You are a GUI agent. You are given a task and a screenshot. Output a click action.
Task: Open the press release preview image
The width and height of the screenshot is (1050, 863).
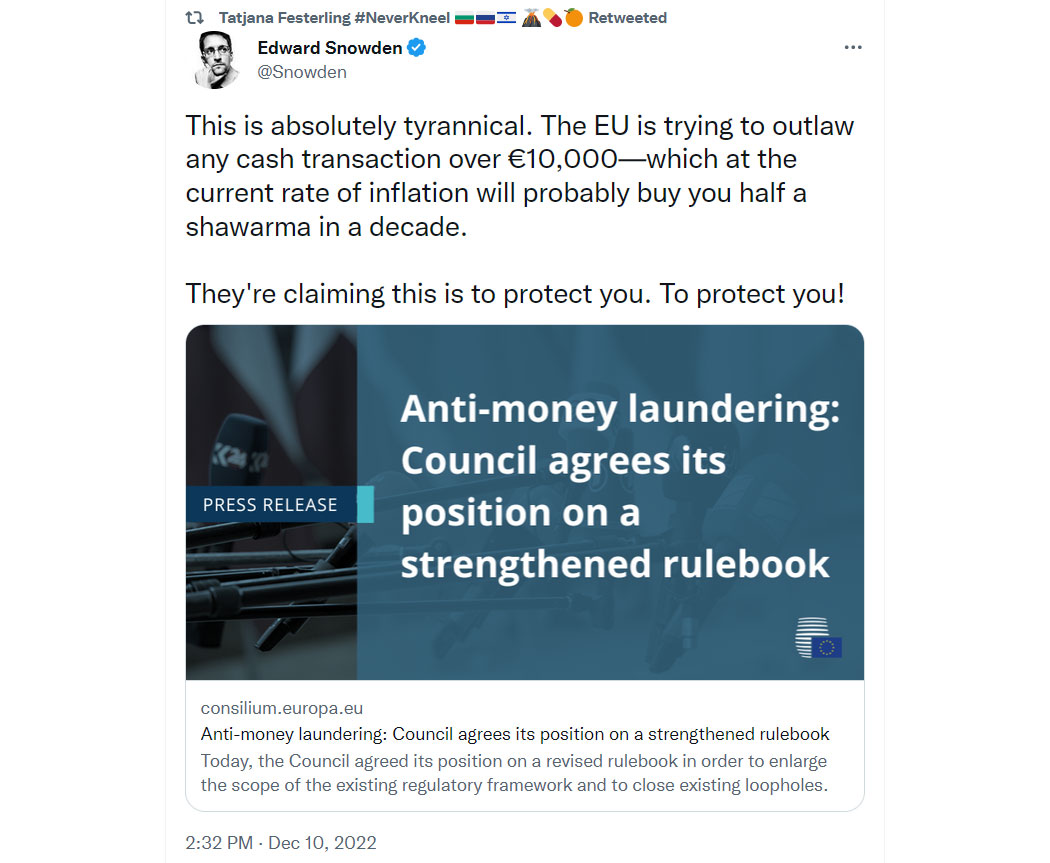coord(525,502)
